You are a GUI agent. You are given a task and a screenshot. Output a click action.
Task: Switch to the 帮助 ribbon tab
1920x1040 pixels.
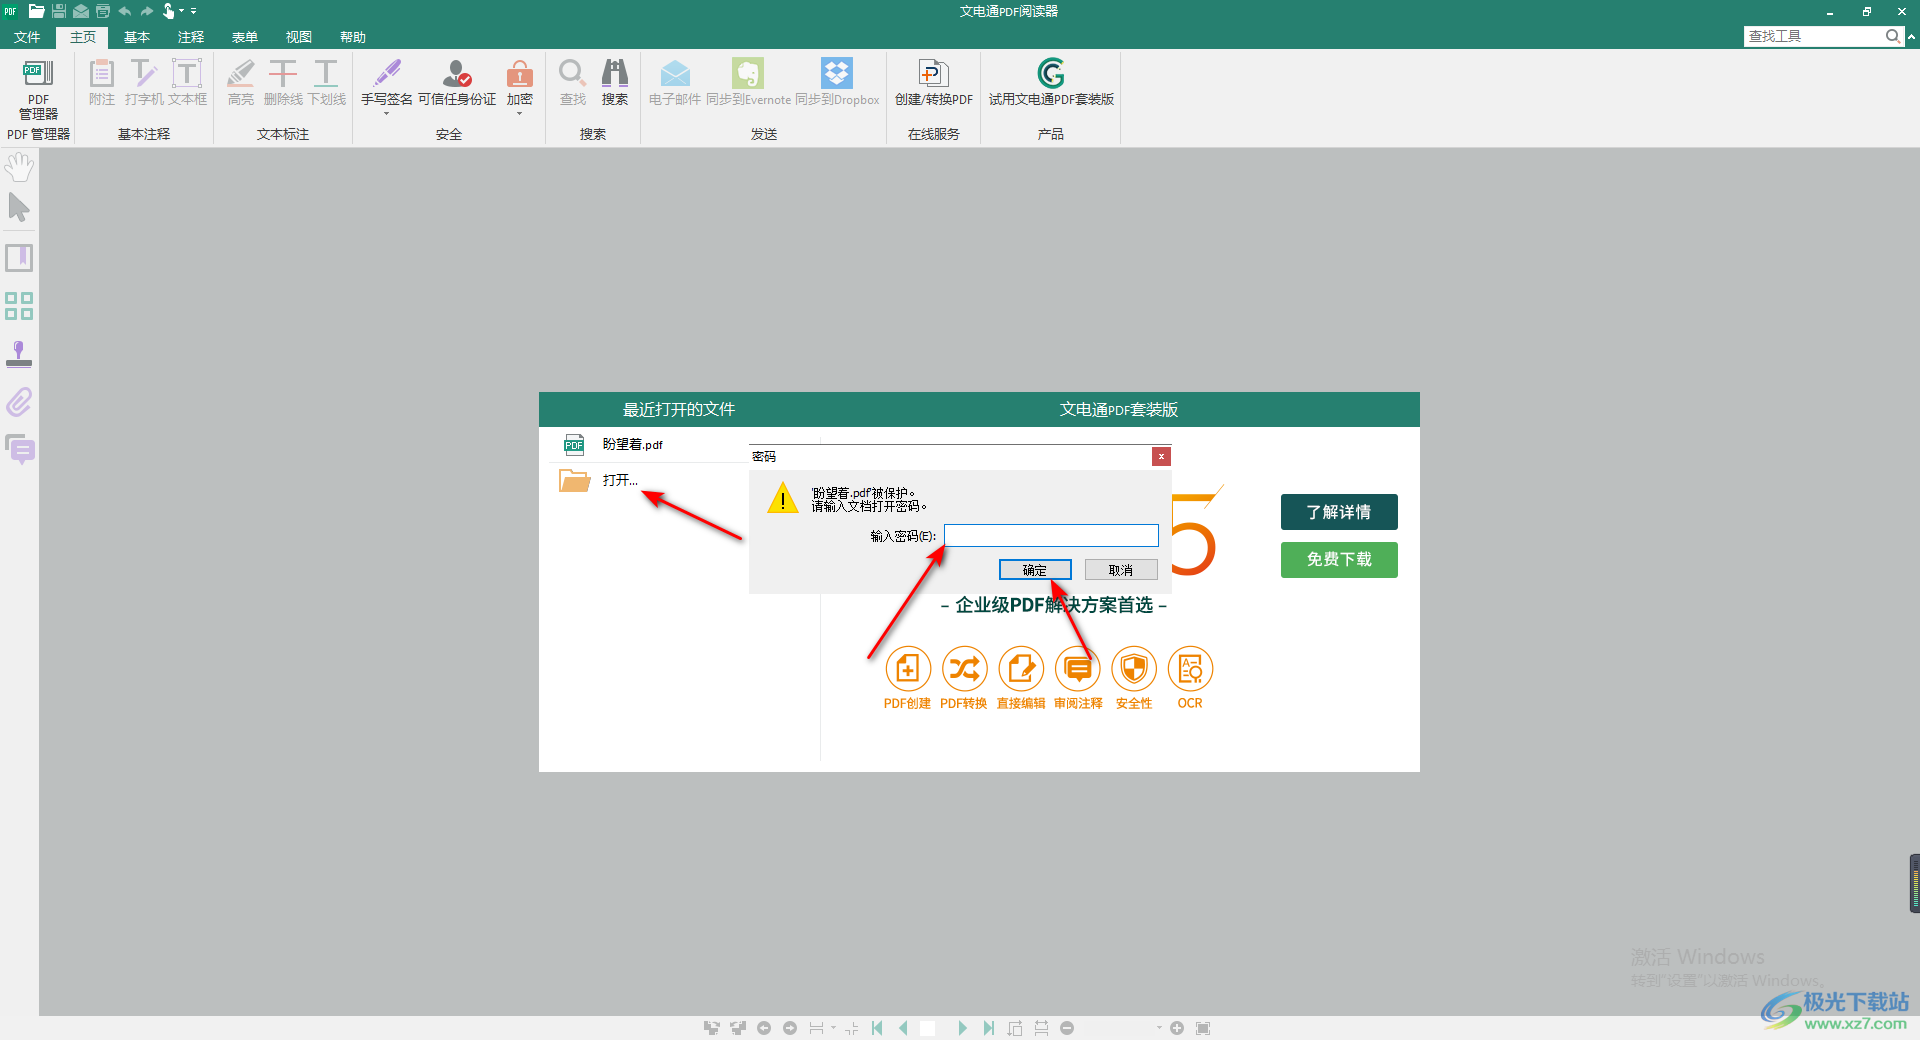coord(353,37)
